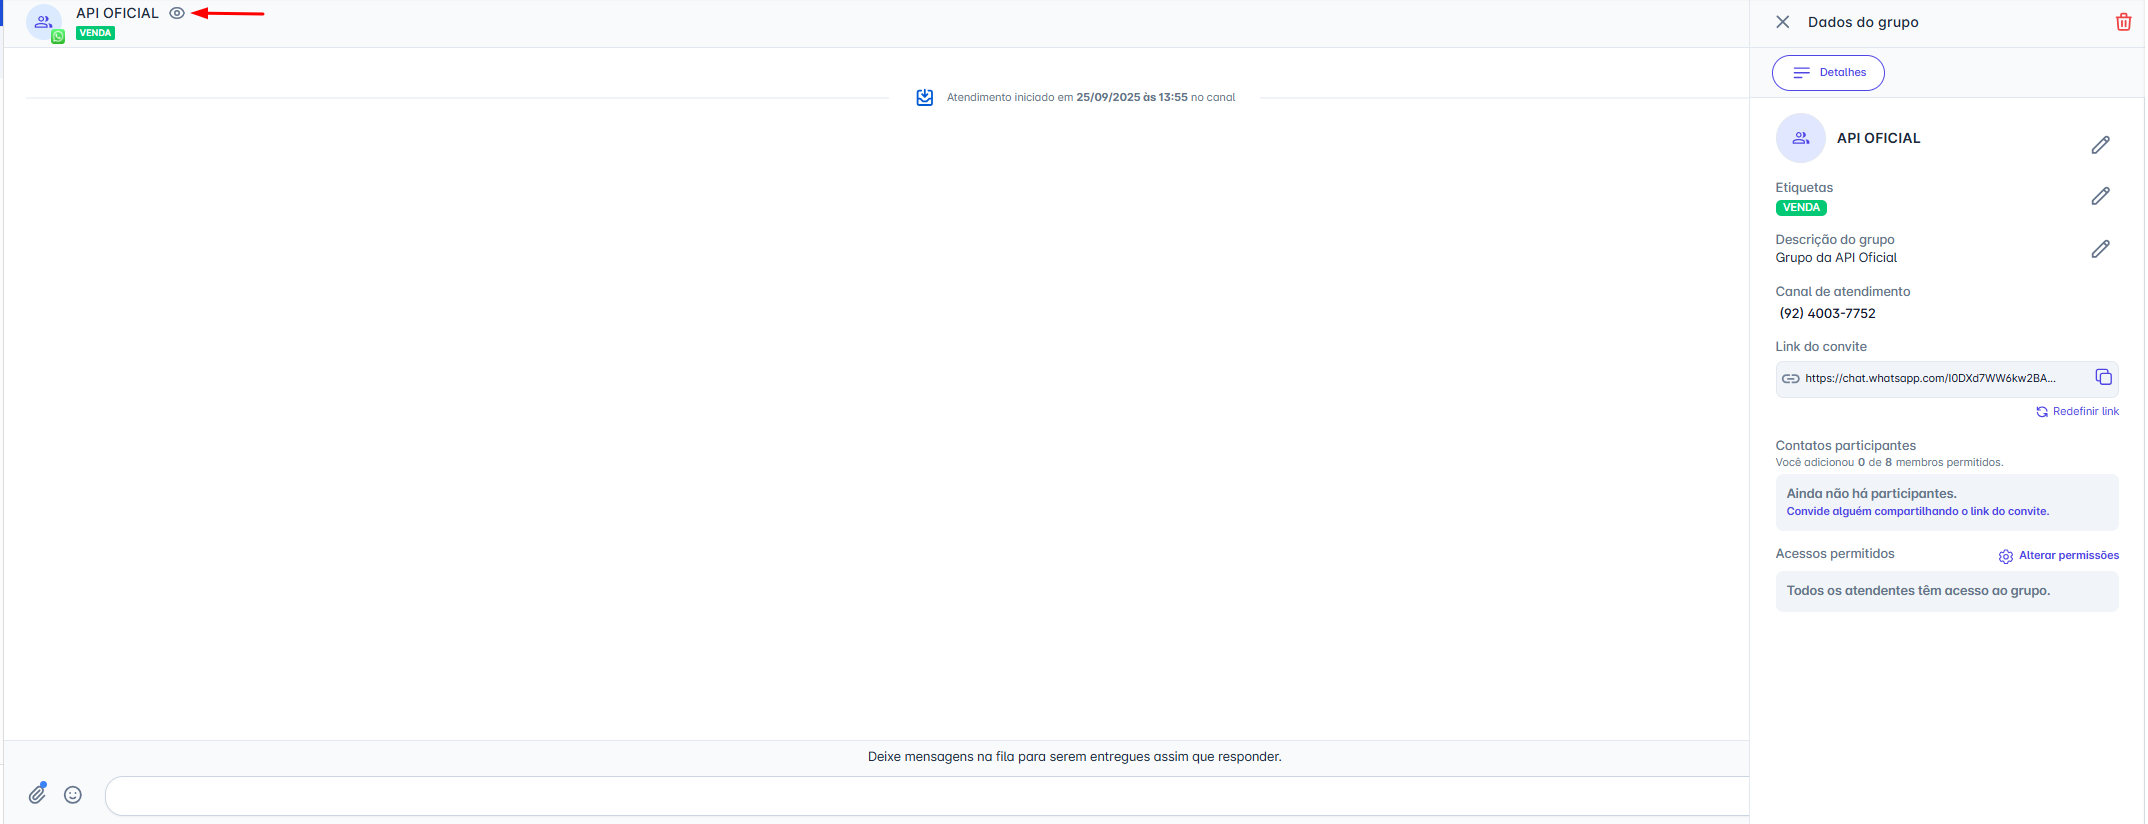Click the eye icon beside API OFICIAL
2148x824 pixels.
point(177,13)
